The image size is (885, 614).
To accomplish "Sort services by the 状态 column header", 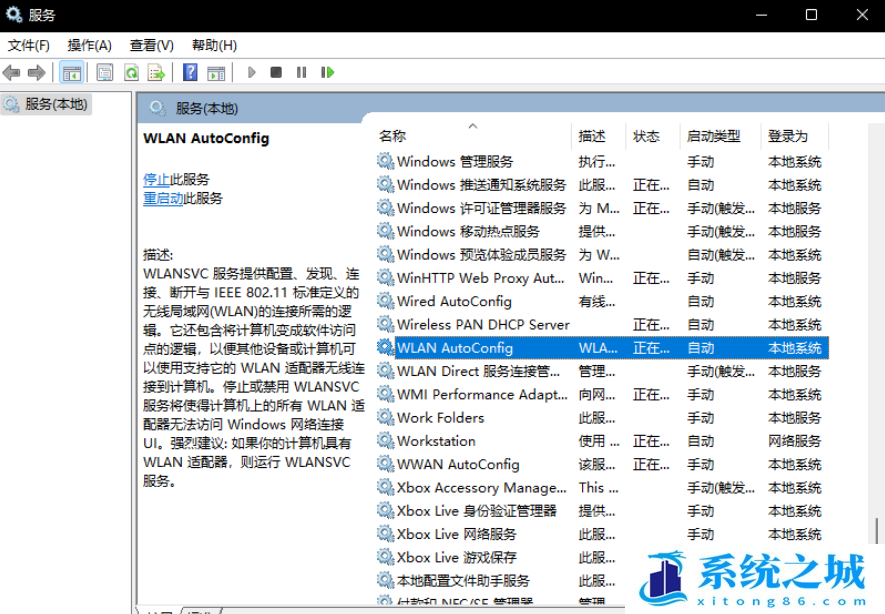I will pos(646,136).
